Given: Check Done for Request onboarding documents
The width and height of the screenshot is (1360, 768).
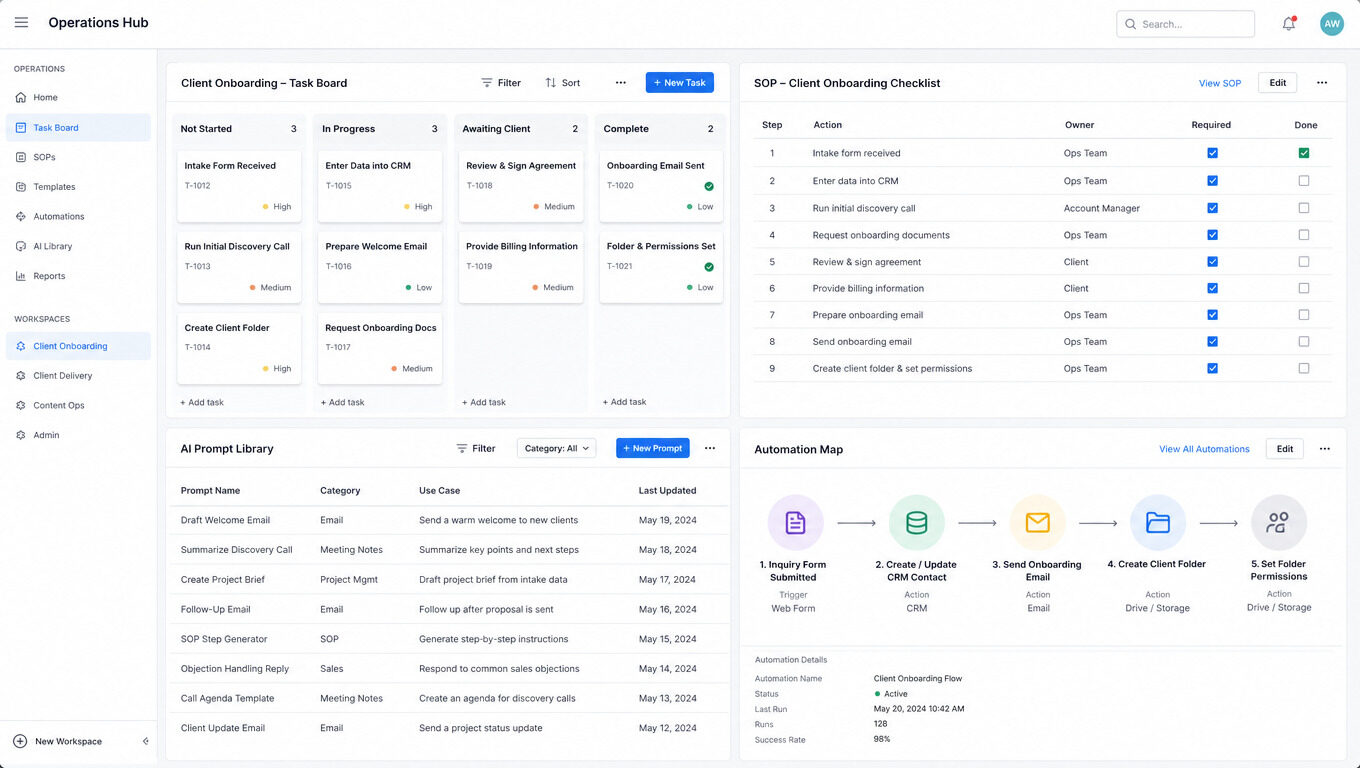Looking at the screenshot, I should pos(1304,235).
